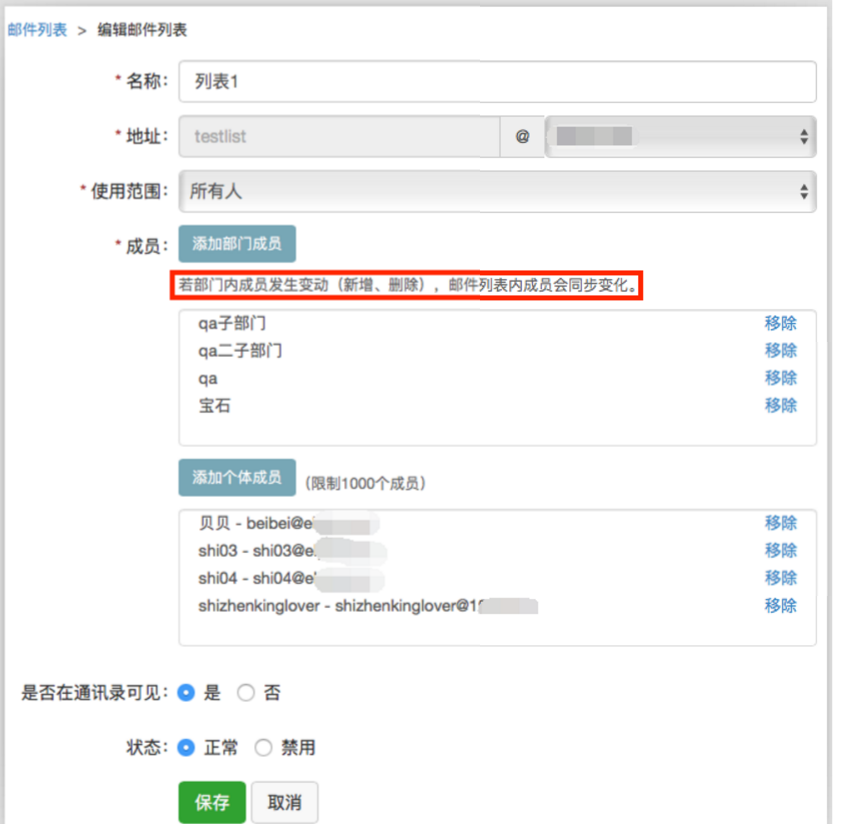Select 是 for visible in address book
The width and height of the screenshot is (844, 824).
(x=185, y=692)
